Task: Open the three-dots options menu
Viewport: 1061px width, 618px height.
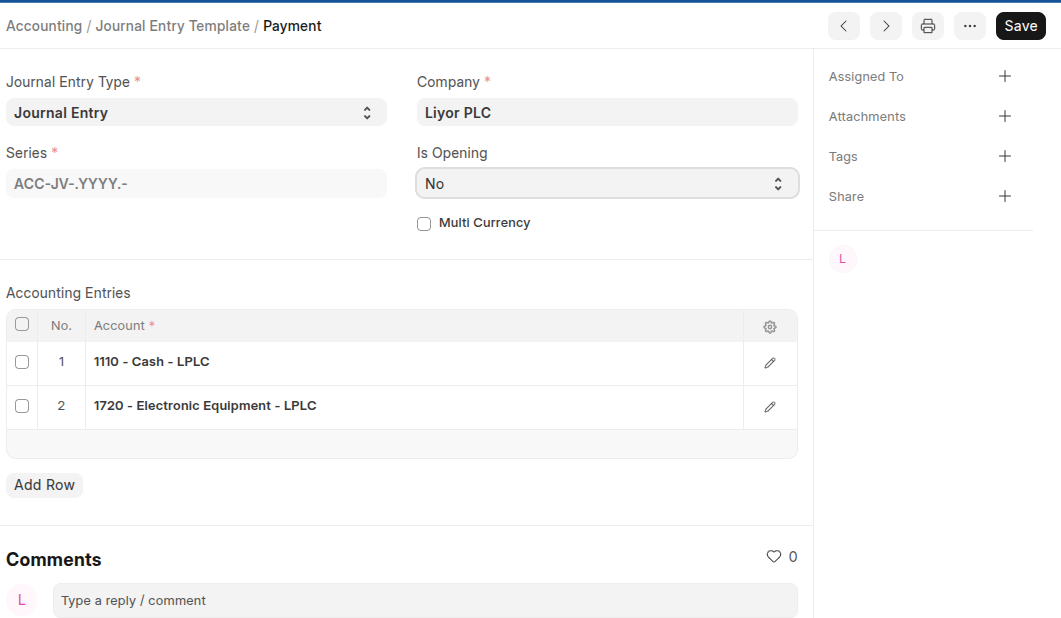Action: tap(969, 26)
